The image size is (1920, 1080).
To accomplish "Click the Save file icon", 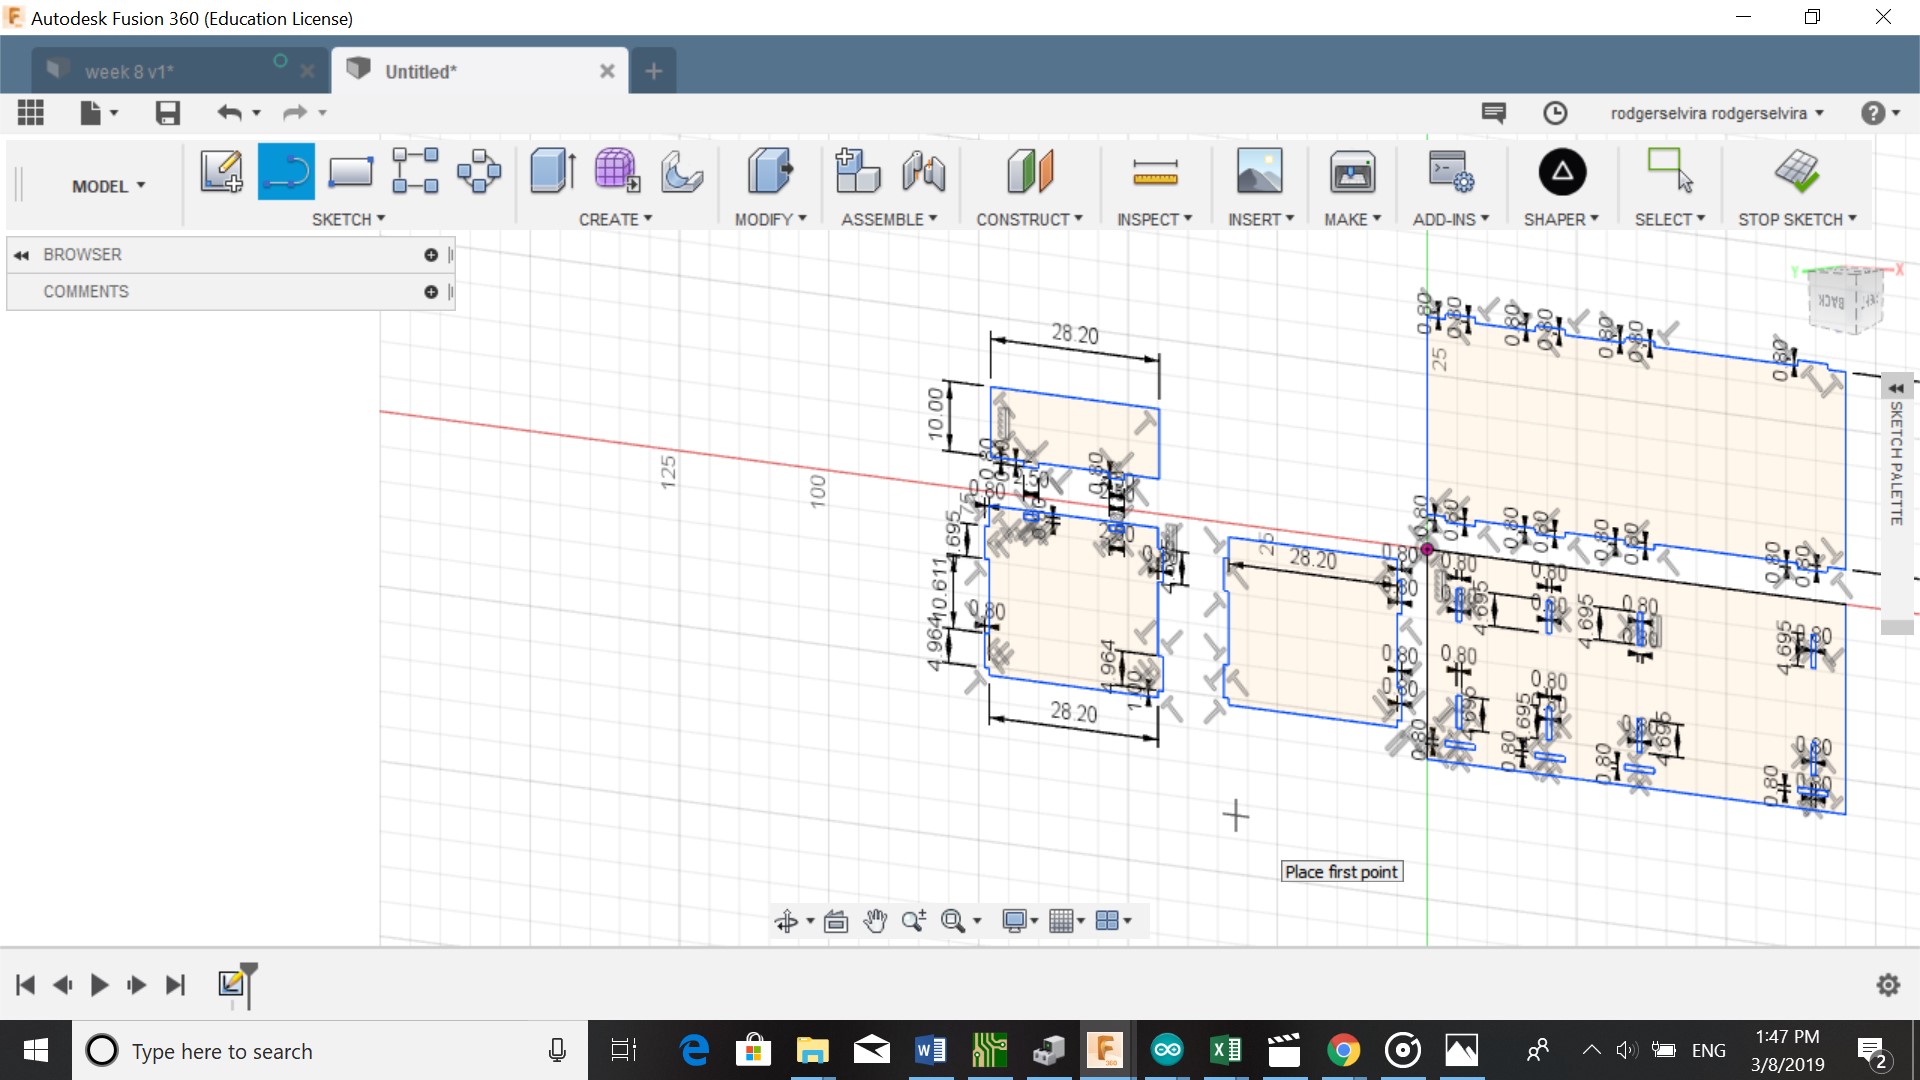I will [x=167, y=113].
